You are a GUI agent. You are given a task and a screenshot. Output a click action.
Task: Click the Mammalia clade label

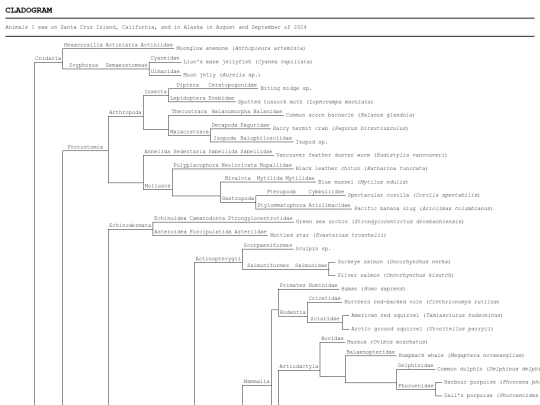coord(257,381)
